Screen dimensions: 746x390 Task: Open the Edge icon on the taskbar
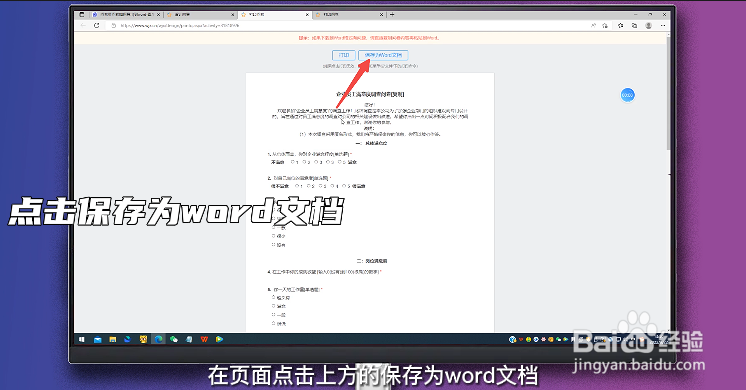[x=158, y=339]
